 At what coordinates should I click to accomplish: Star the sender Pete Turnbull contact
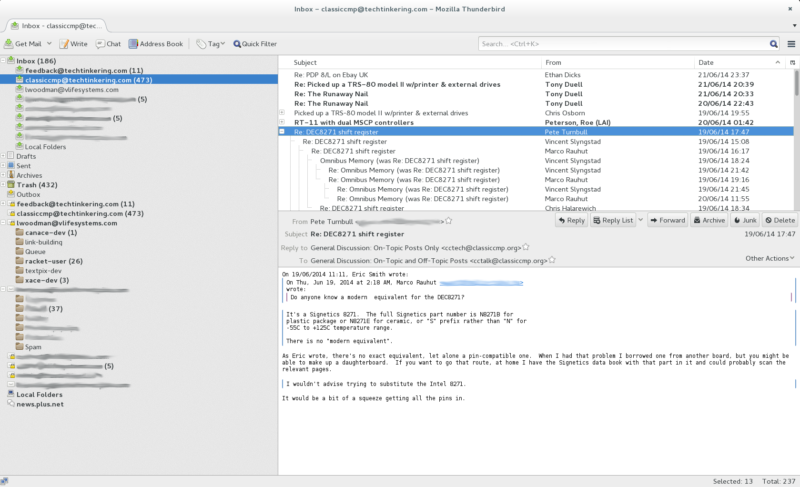pos(448,221)
